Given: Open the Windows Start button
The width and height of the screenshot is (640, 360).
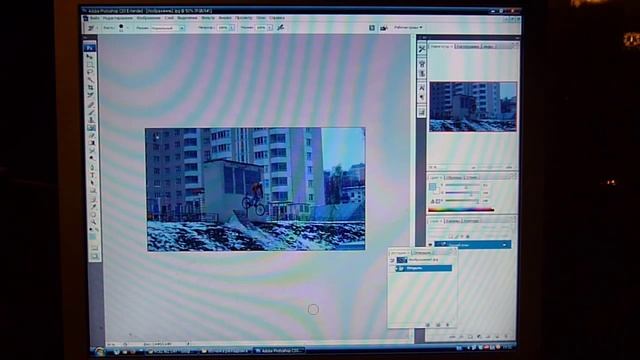Looking at the screenshot, I should 100,351.
